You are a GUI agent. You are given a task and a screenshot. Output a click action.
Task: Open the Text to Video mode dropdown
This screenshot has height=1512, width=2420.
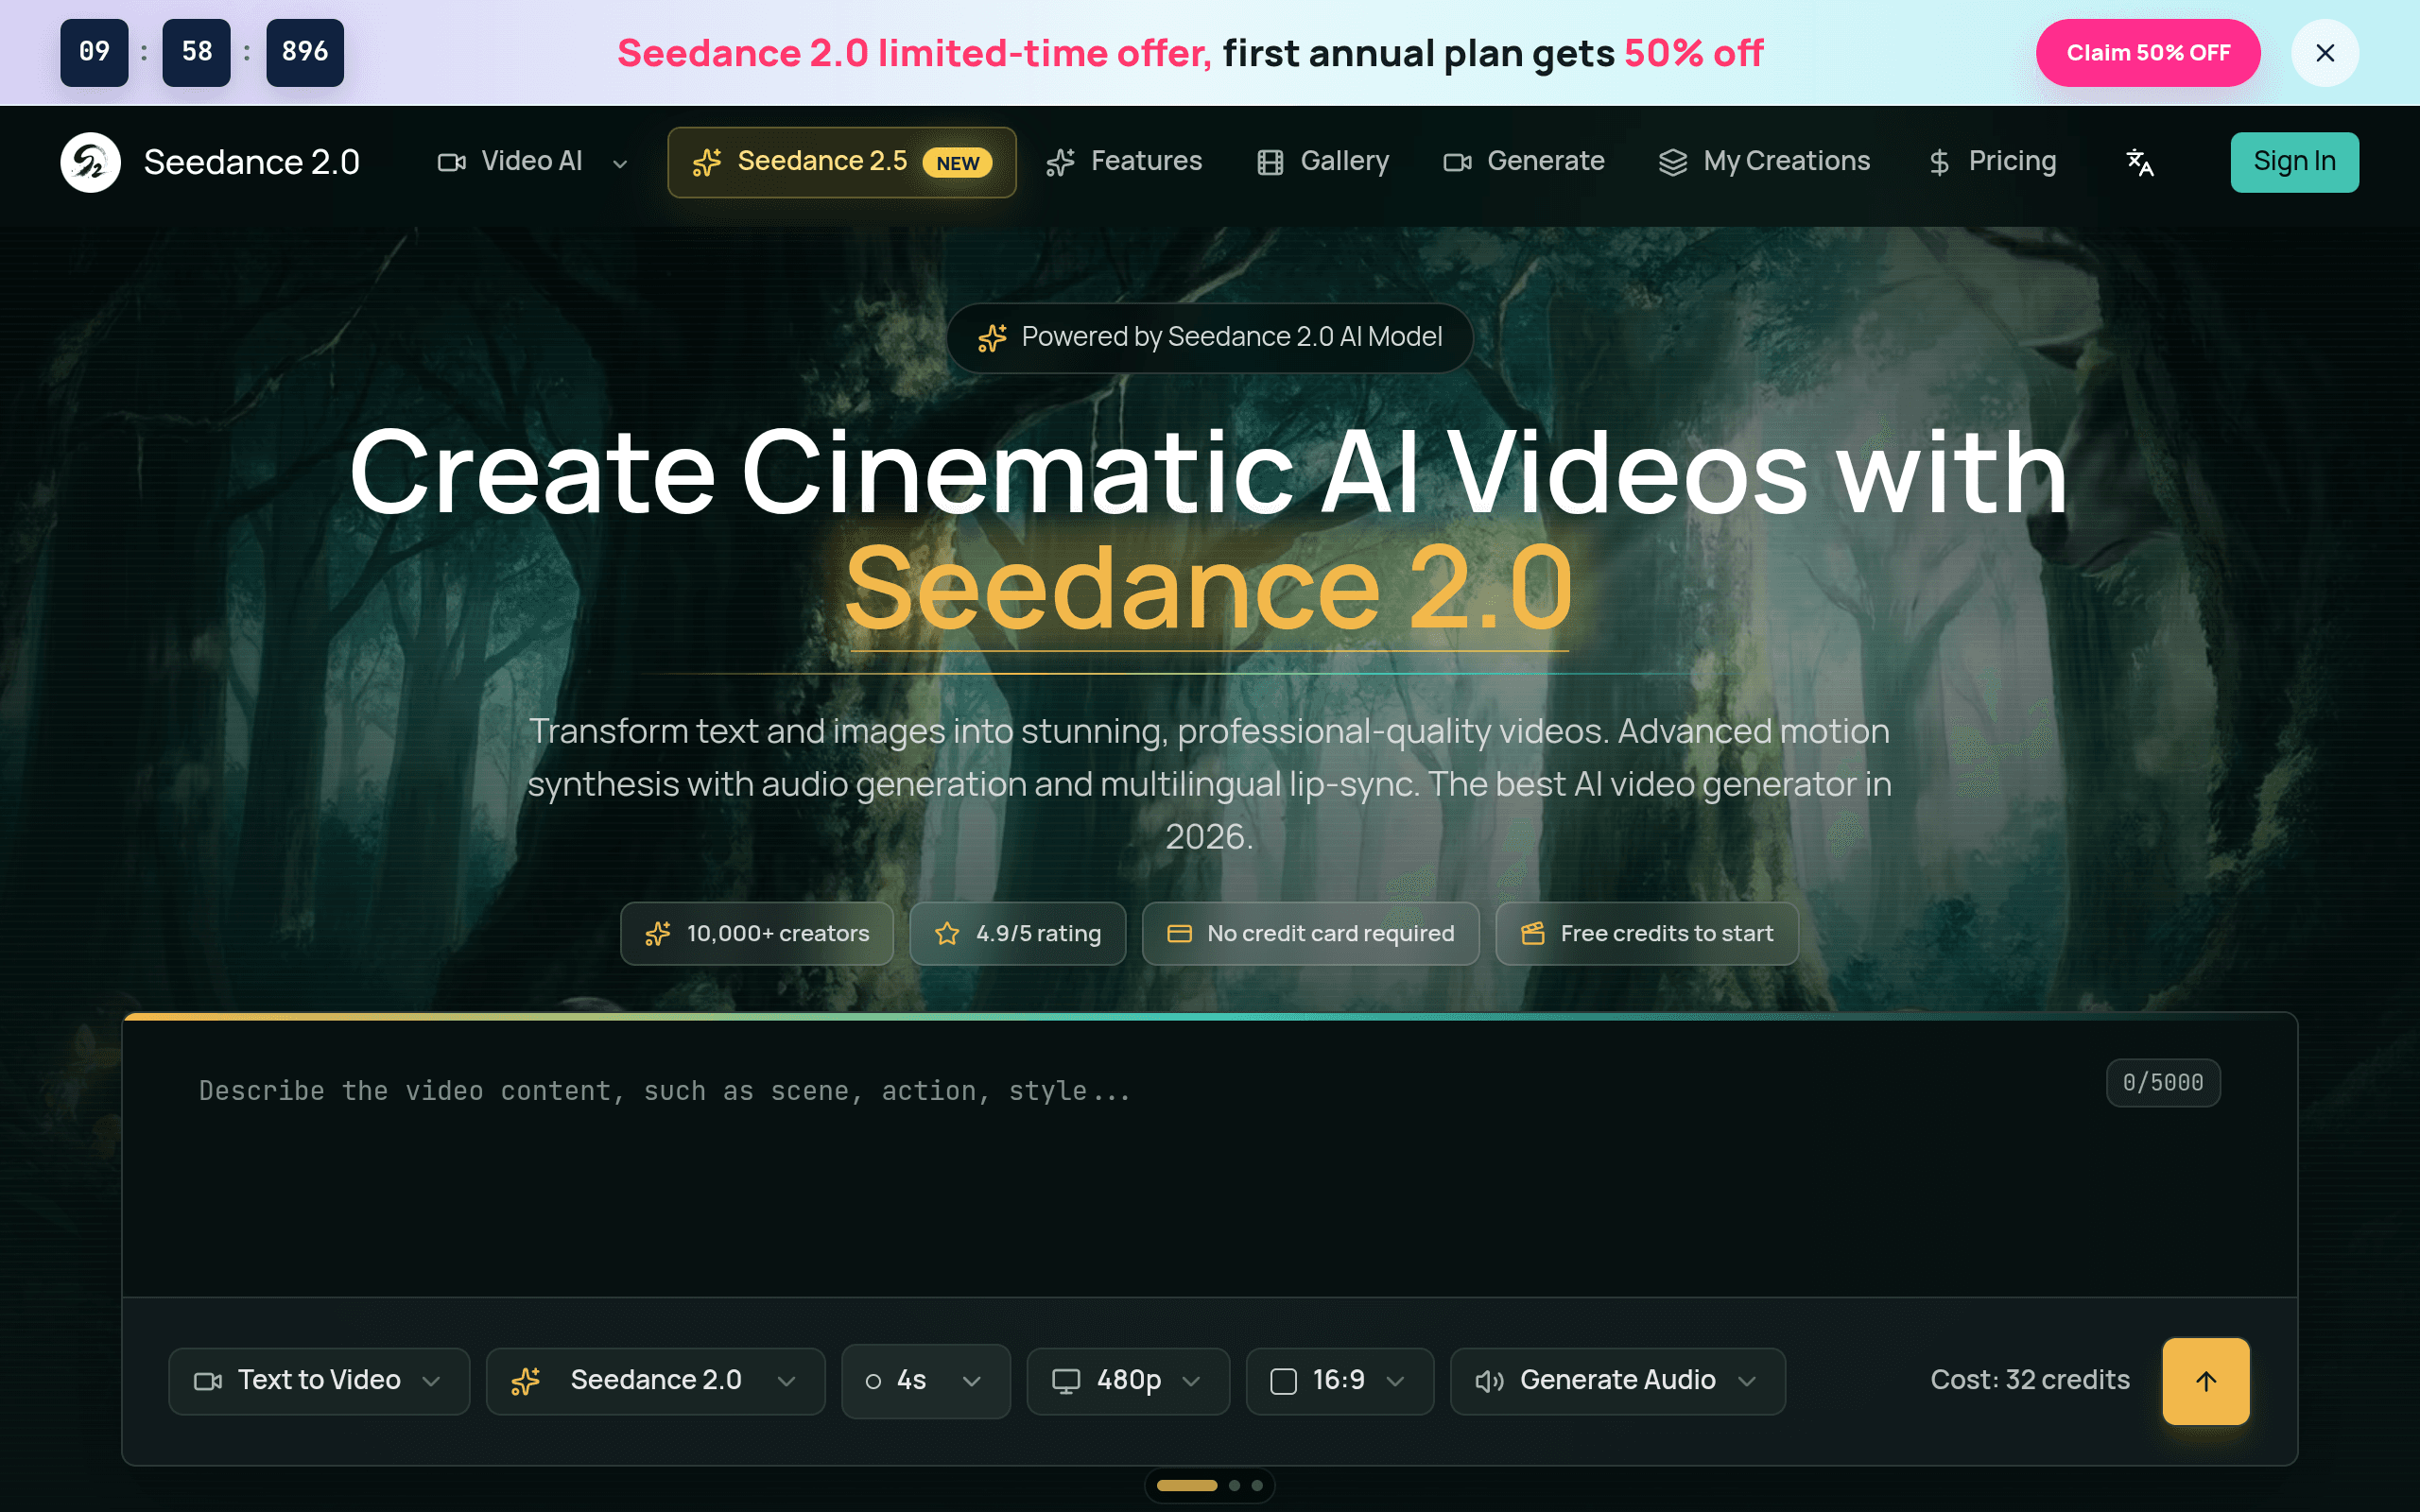point(319,1381)
